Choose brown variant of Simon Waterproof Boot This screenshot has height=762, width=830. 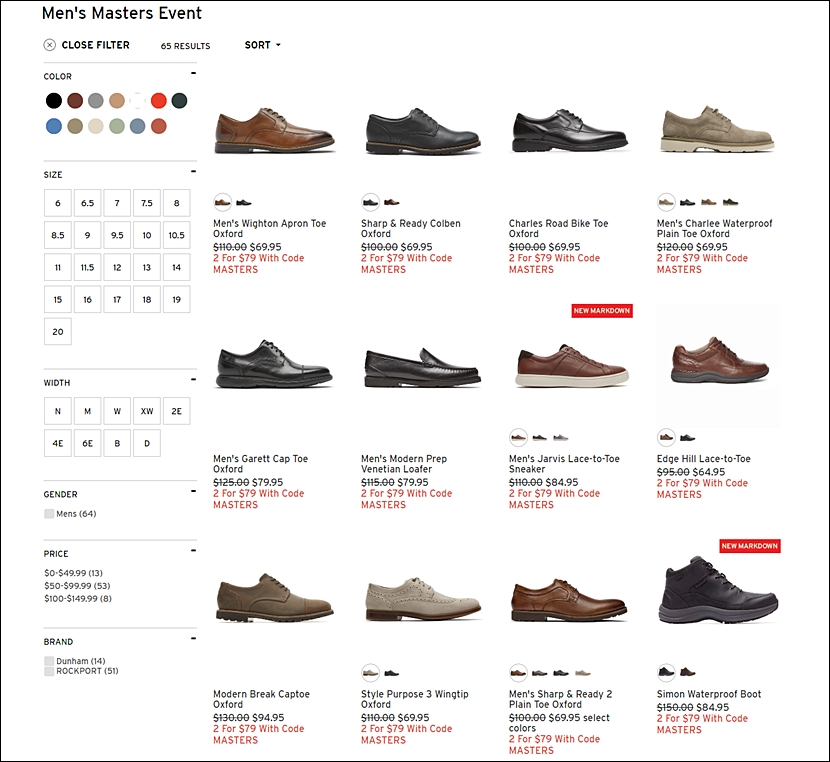point(688,673)
